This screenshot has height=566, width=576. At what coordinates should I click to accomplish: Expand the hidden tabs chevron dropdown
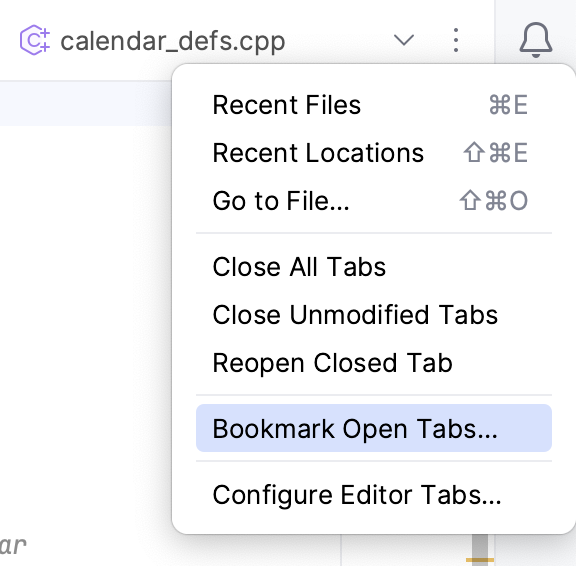[404, 40]
